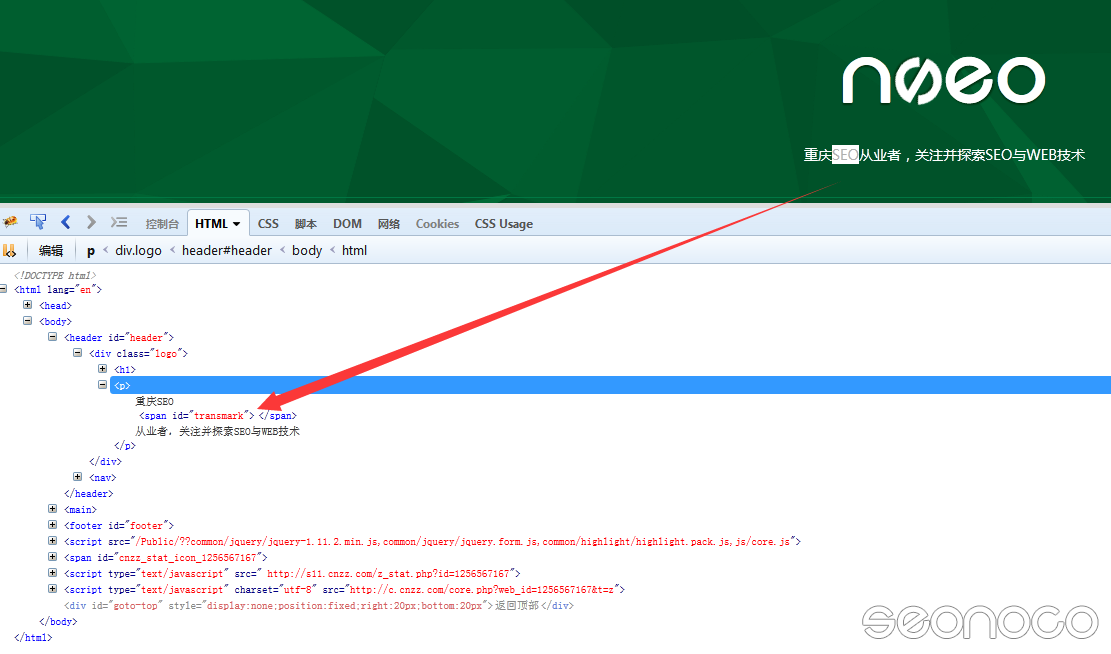Click the NOEO logo in header
This screenshot has height=654, width=1111.
tap(943, 80)
